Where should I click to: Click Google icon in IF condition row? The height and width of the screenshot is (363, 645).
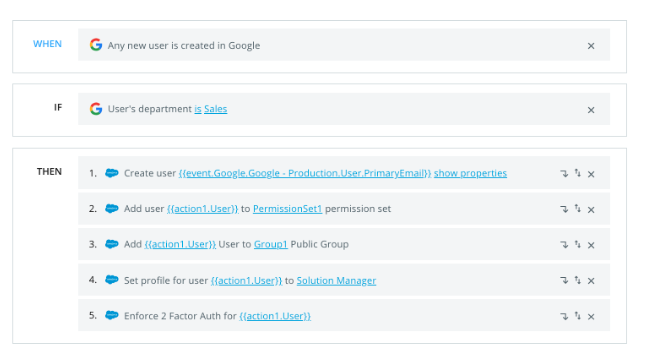click(x=96, y=109)
